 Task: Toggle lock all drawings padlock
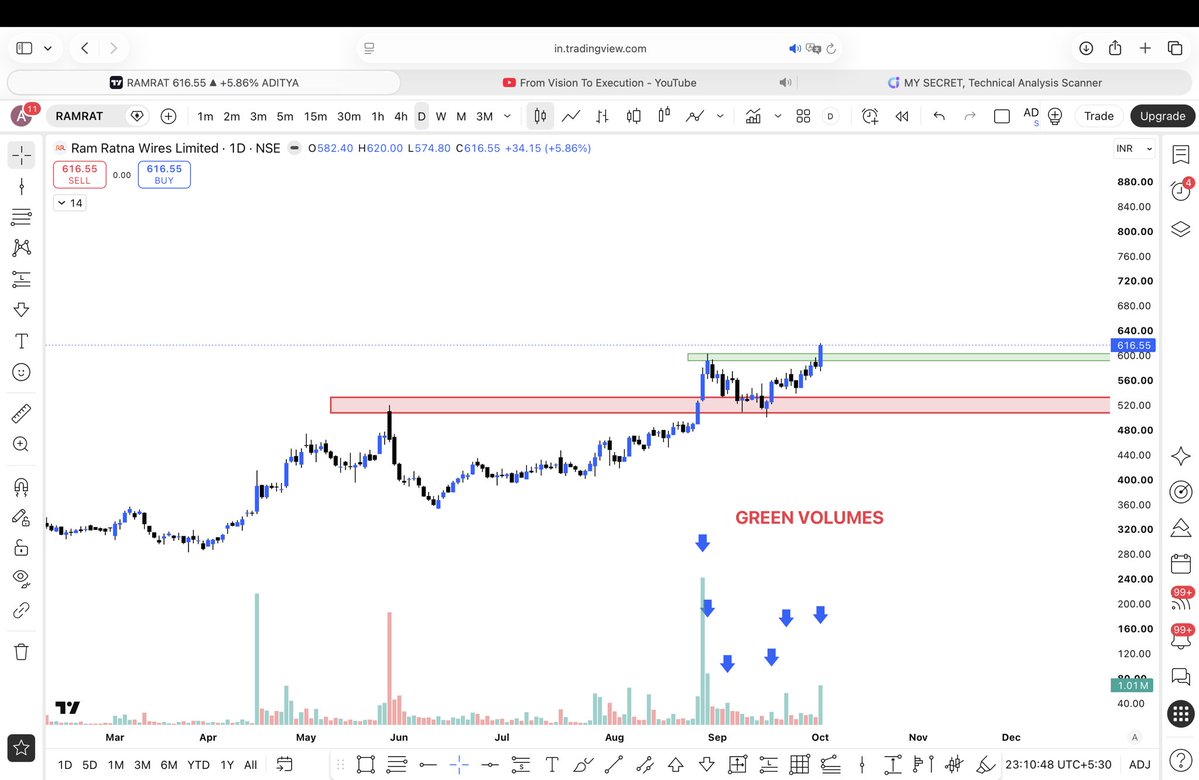21,548
